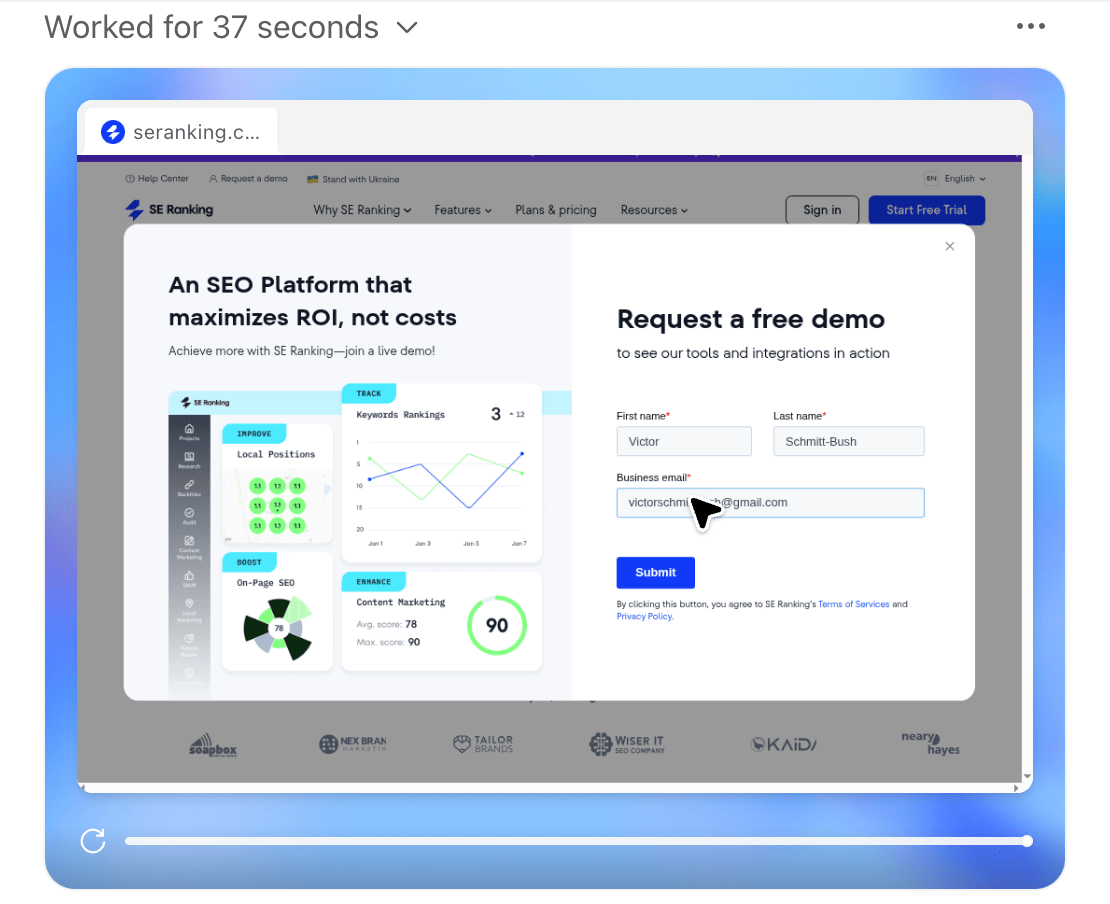The image size is (1110, 904).
Task: Click the First name field containing Victor
Action: click(684, 441)
